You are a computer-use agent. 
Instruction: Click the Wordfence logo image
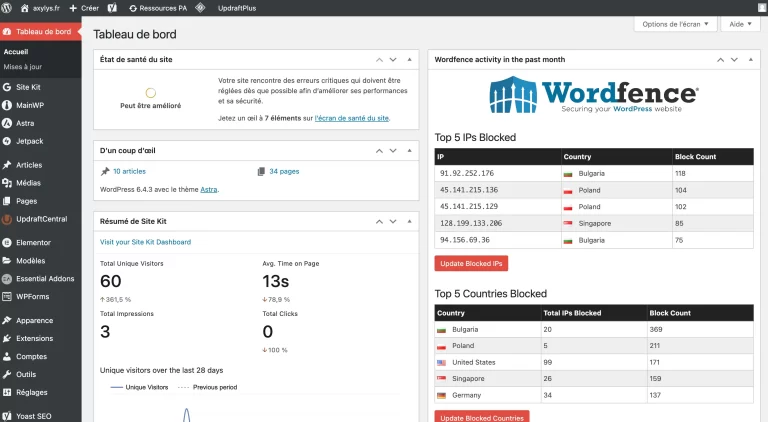594,94
